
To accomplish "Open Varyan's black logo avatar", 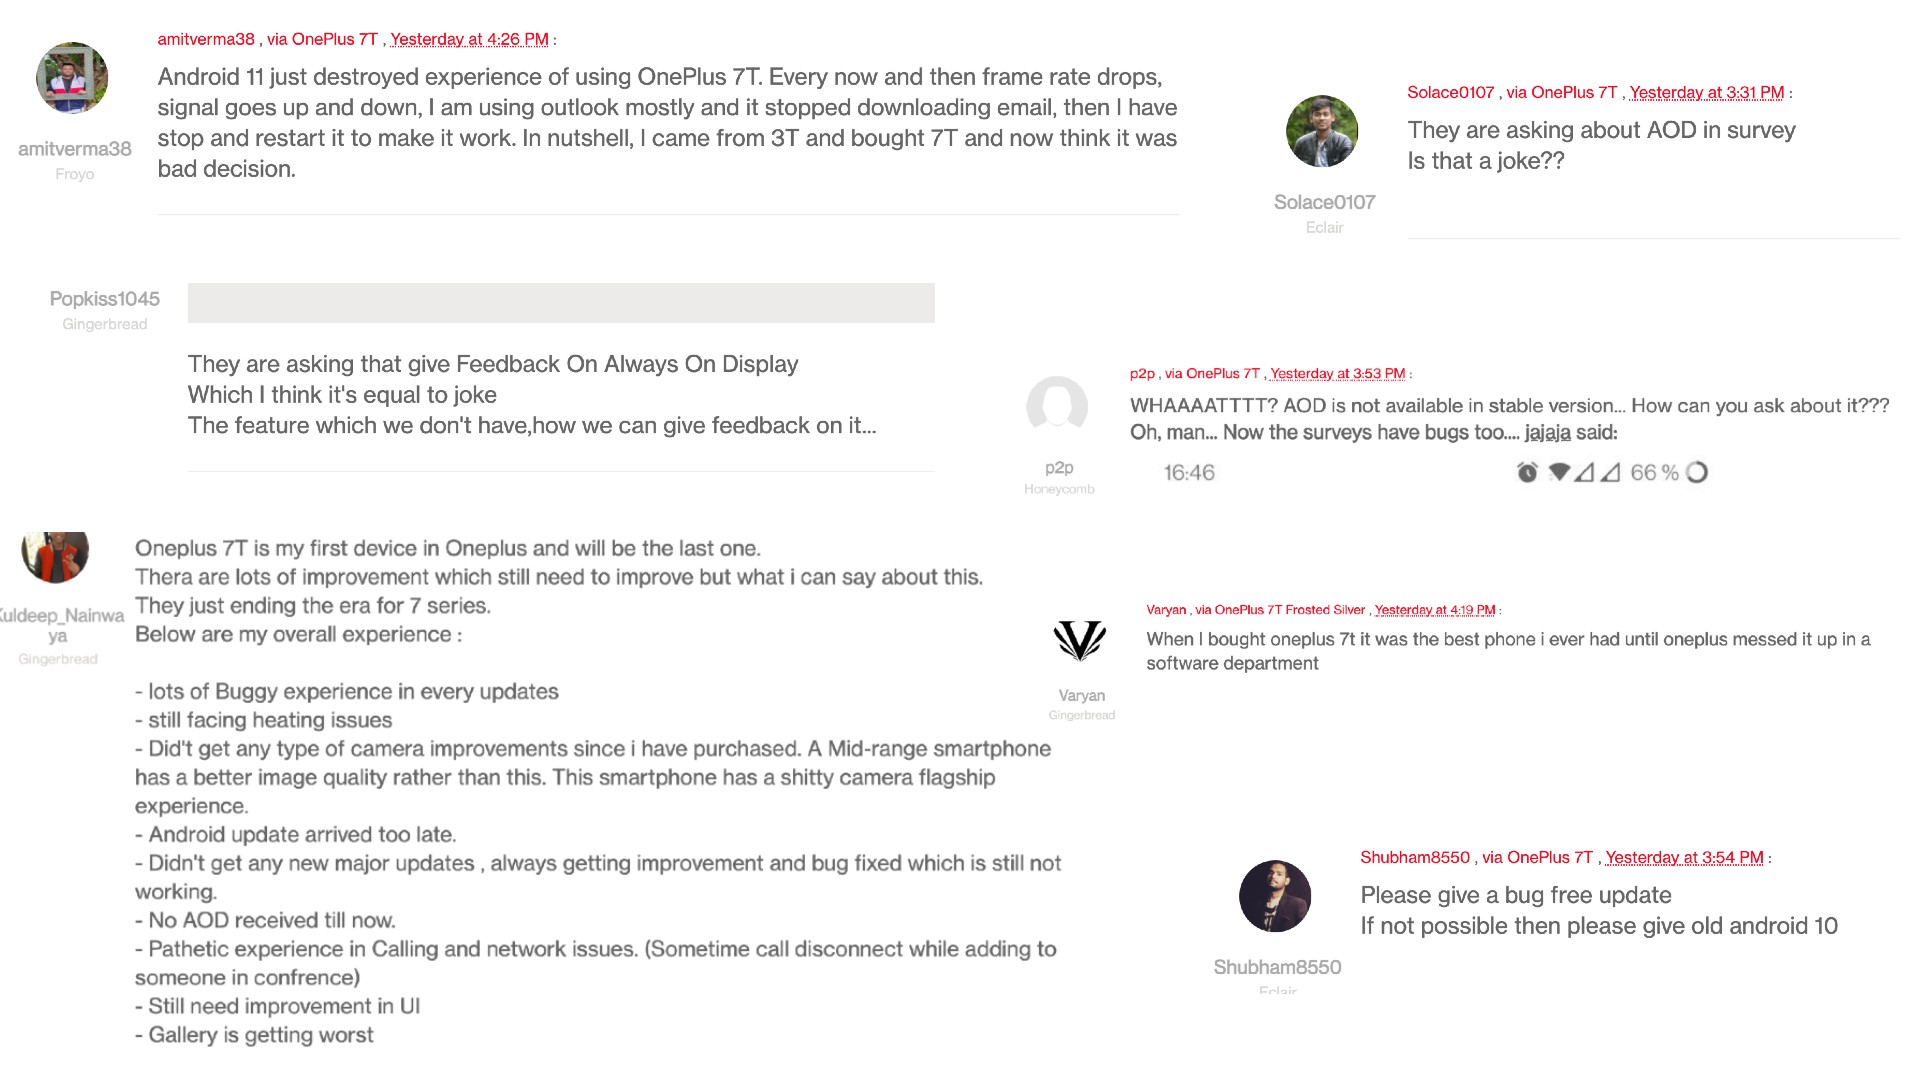I will 1080,640.
